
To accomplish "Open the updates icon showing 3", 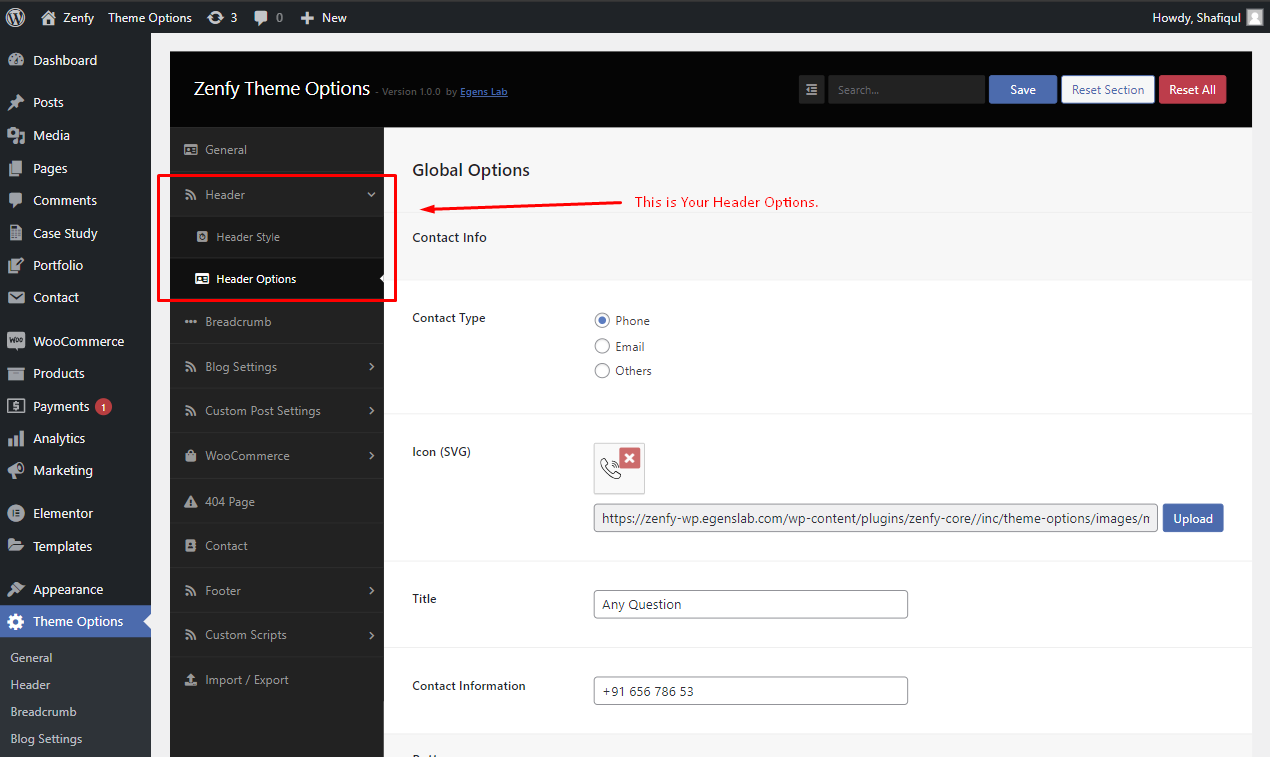I will click(216, 17).
